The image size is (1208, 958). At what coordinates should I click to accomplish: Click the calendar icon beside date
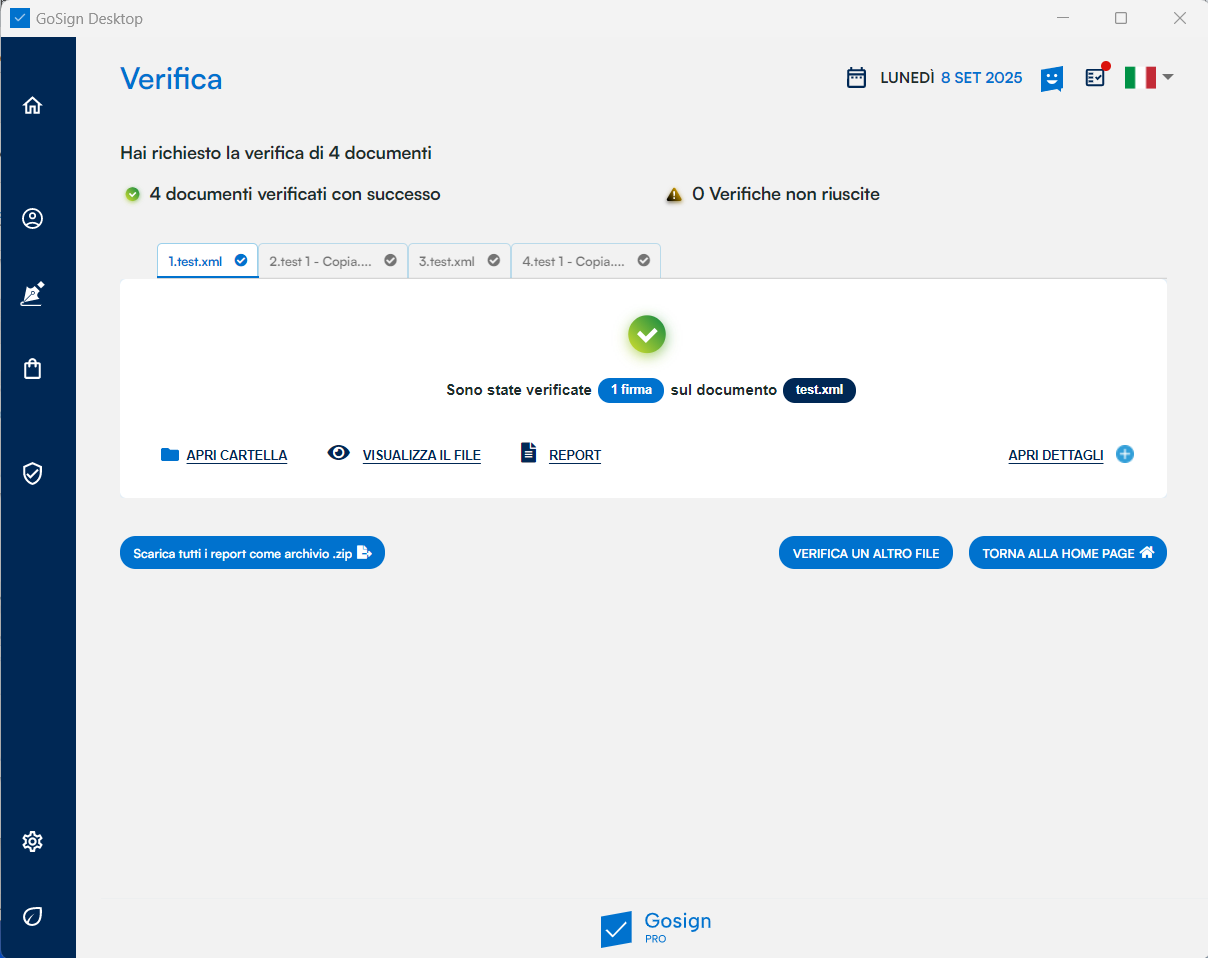(x=856, y=78)
